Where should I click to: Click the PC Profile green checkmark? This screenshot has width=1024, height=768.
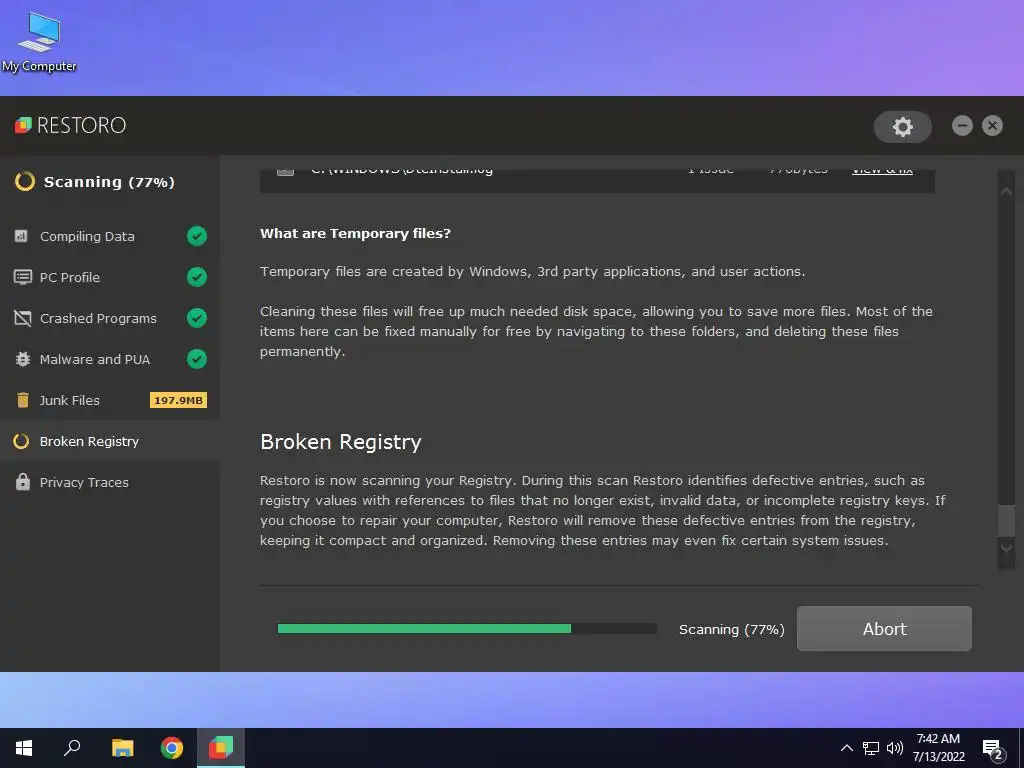click(197, 277)
